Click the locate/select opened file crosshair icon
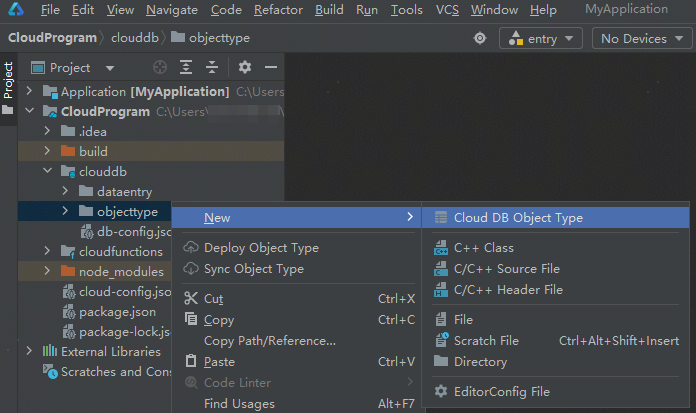 pyautogui.click(x=160, y=68)
